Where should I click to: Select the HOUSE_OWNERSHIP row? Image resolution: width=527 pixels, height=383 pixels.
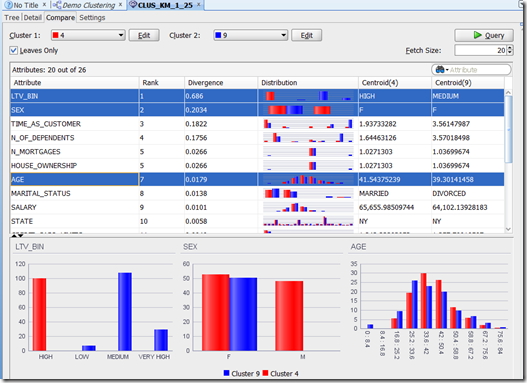(257, 166)
